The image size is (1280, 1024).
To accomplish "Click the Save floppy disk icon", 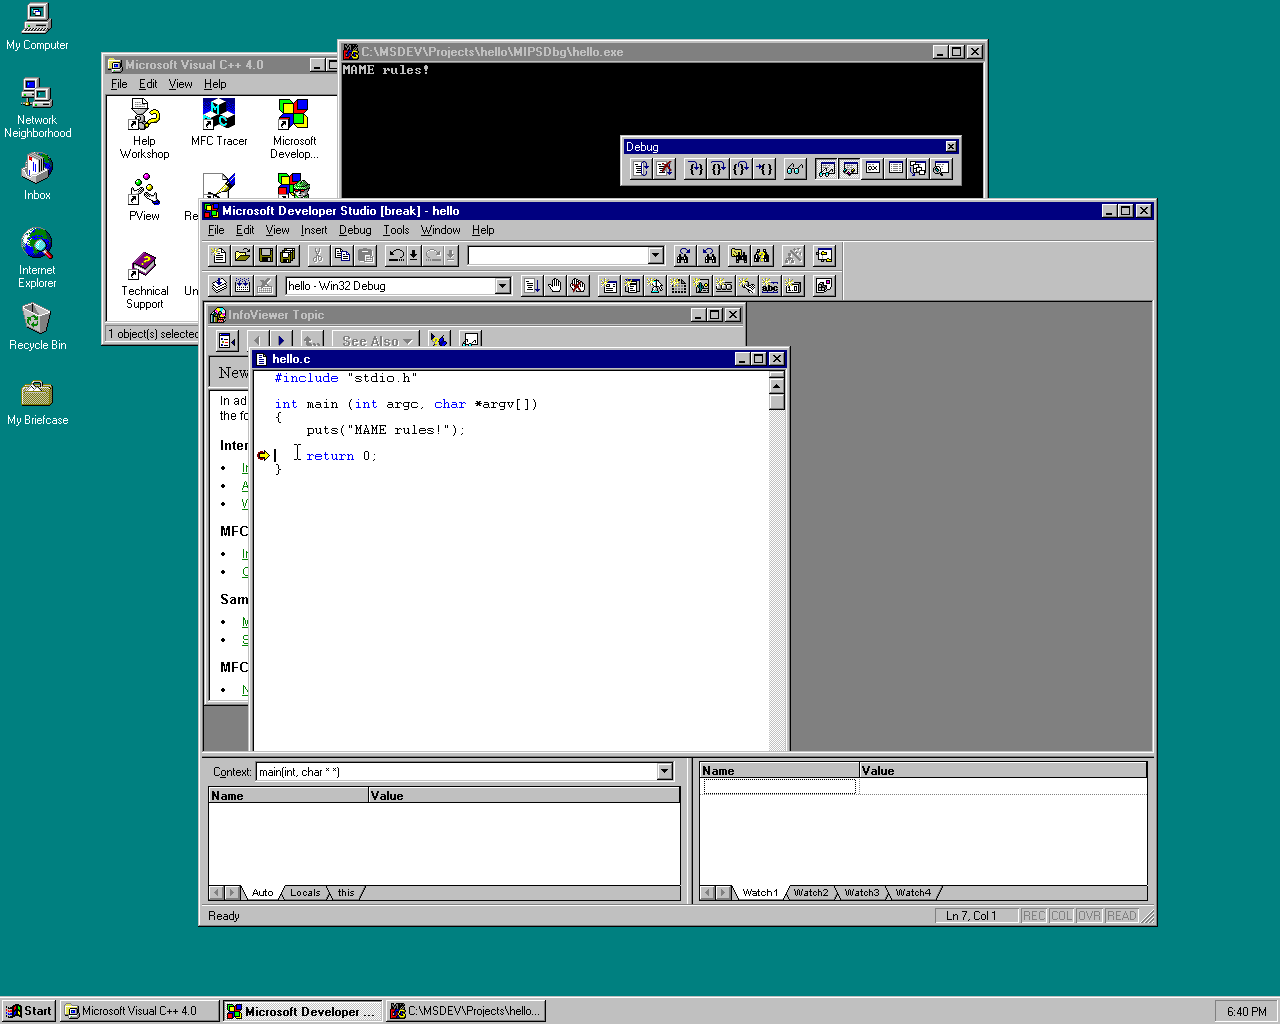I will point(265,256).
